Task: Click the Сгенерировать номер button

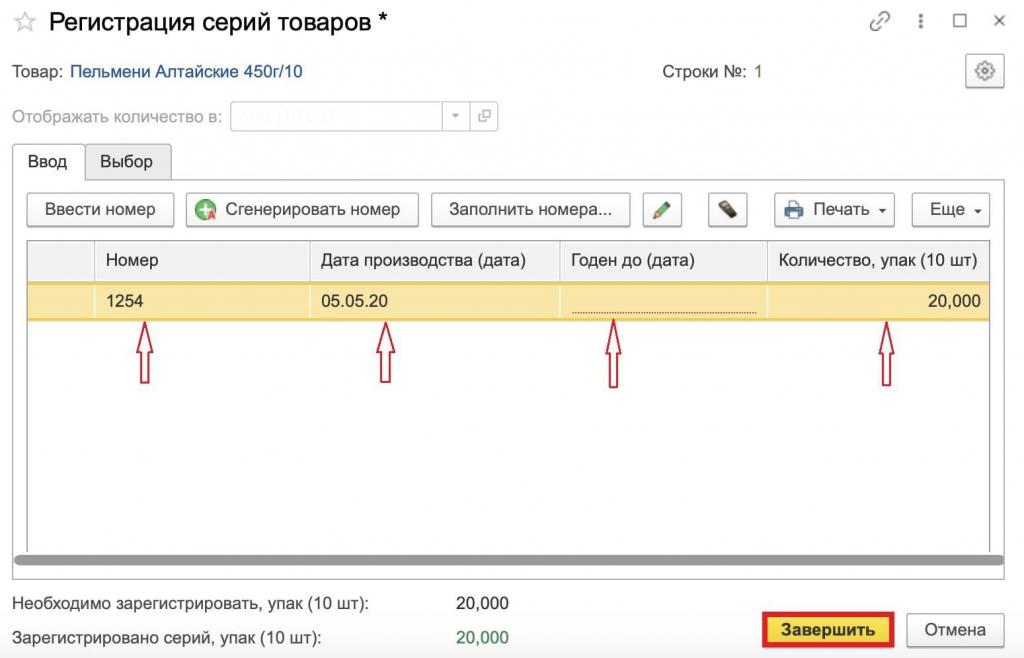Action: click(302, 210)
